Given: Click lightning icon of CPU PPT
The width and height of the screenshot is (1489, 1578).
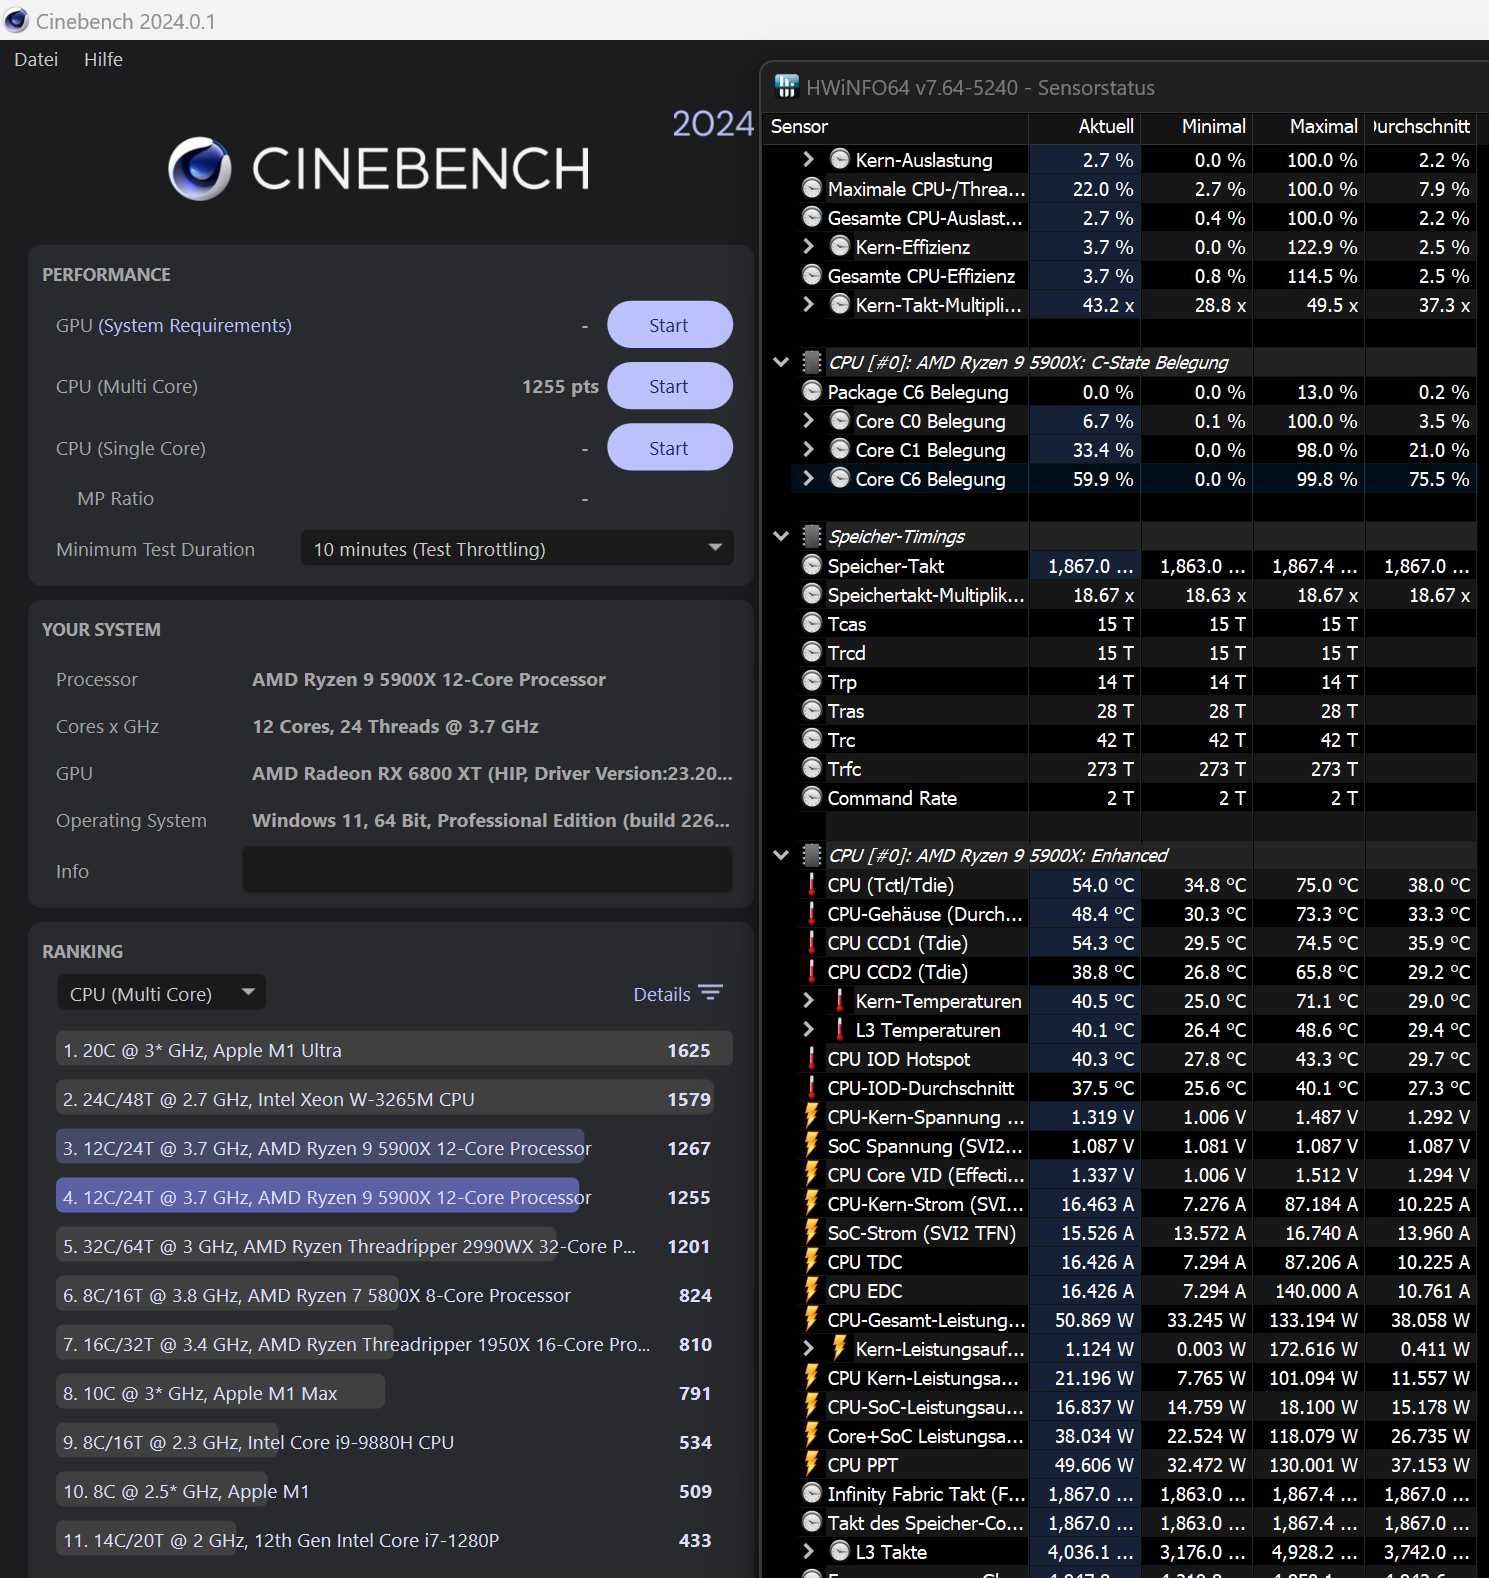Looking at the screenshot, I should pyautogui.click(x=811, y=1464).
